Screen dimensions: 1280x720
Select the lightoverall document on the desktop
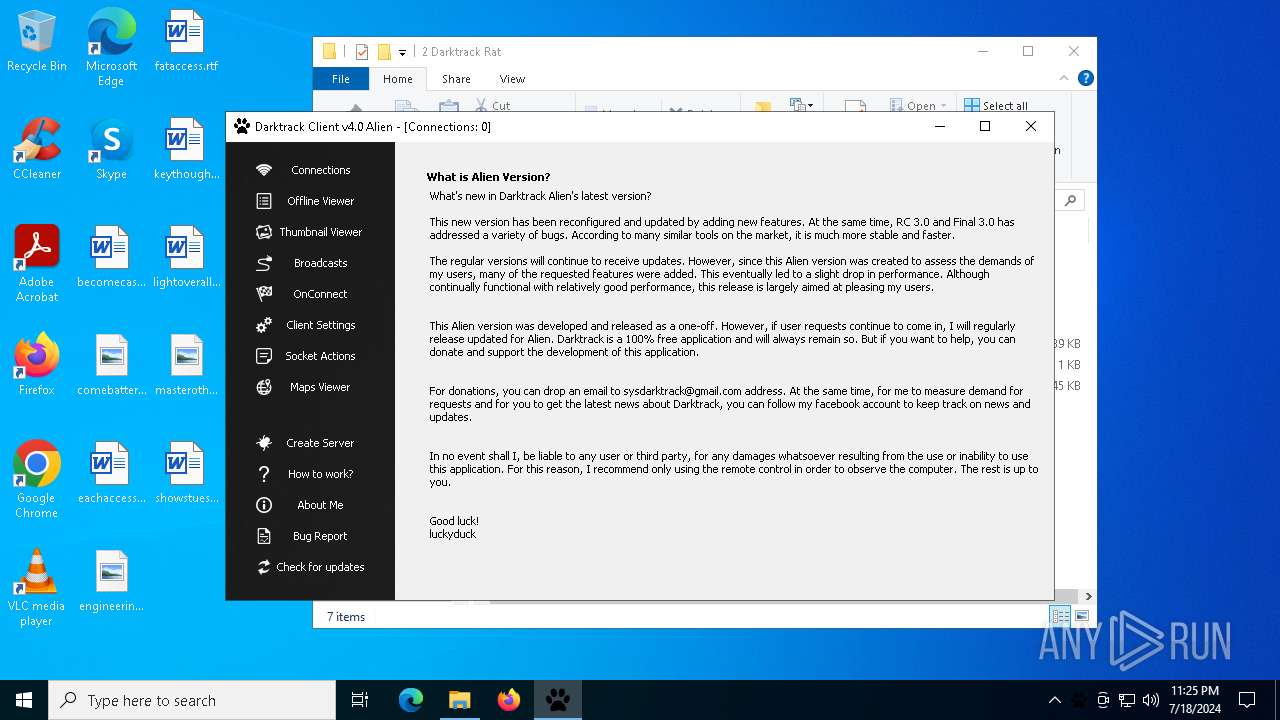point(186,258)
